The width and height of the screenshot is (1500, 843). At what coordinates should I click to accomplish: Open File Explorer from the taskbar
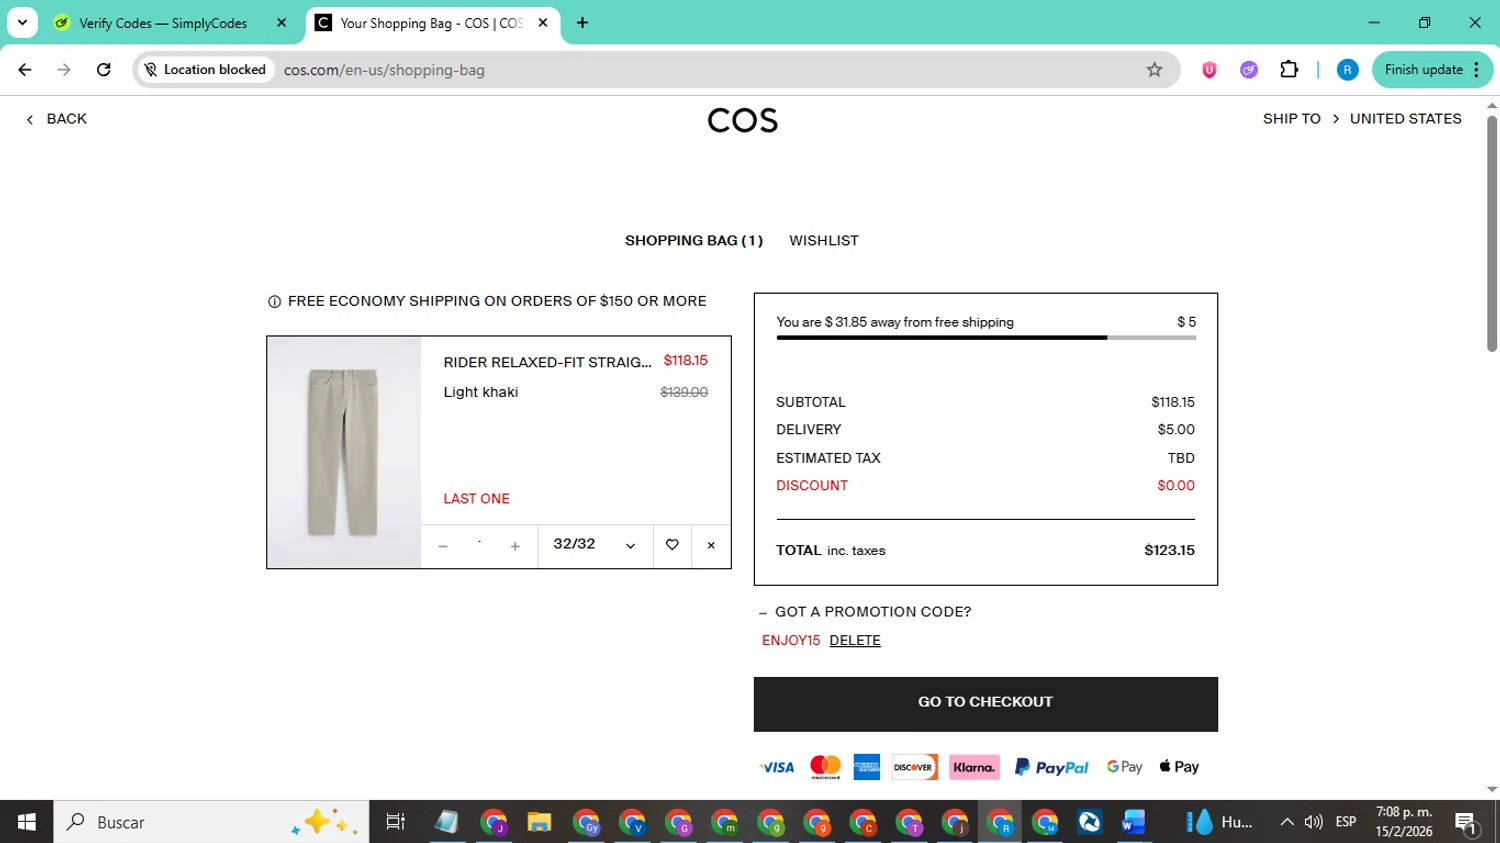539,822
